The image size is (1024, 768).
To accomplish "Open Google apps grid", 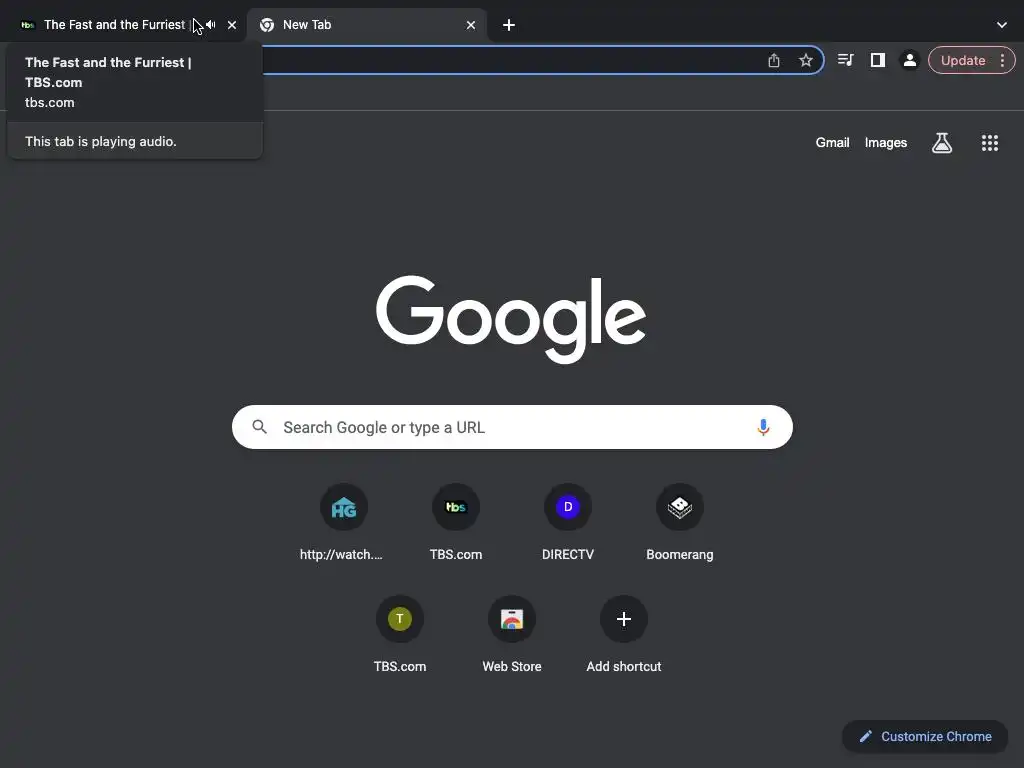I will tap(989, 142).
